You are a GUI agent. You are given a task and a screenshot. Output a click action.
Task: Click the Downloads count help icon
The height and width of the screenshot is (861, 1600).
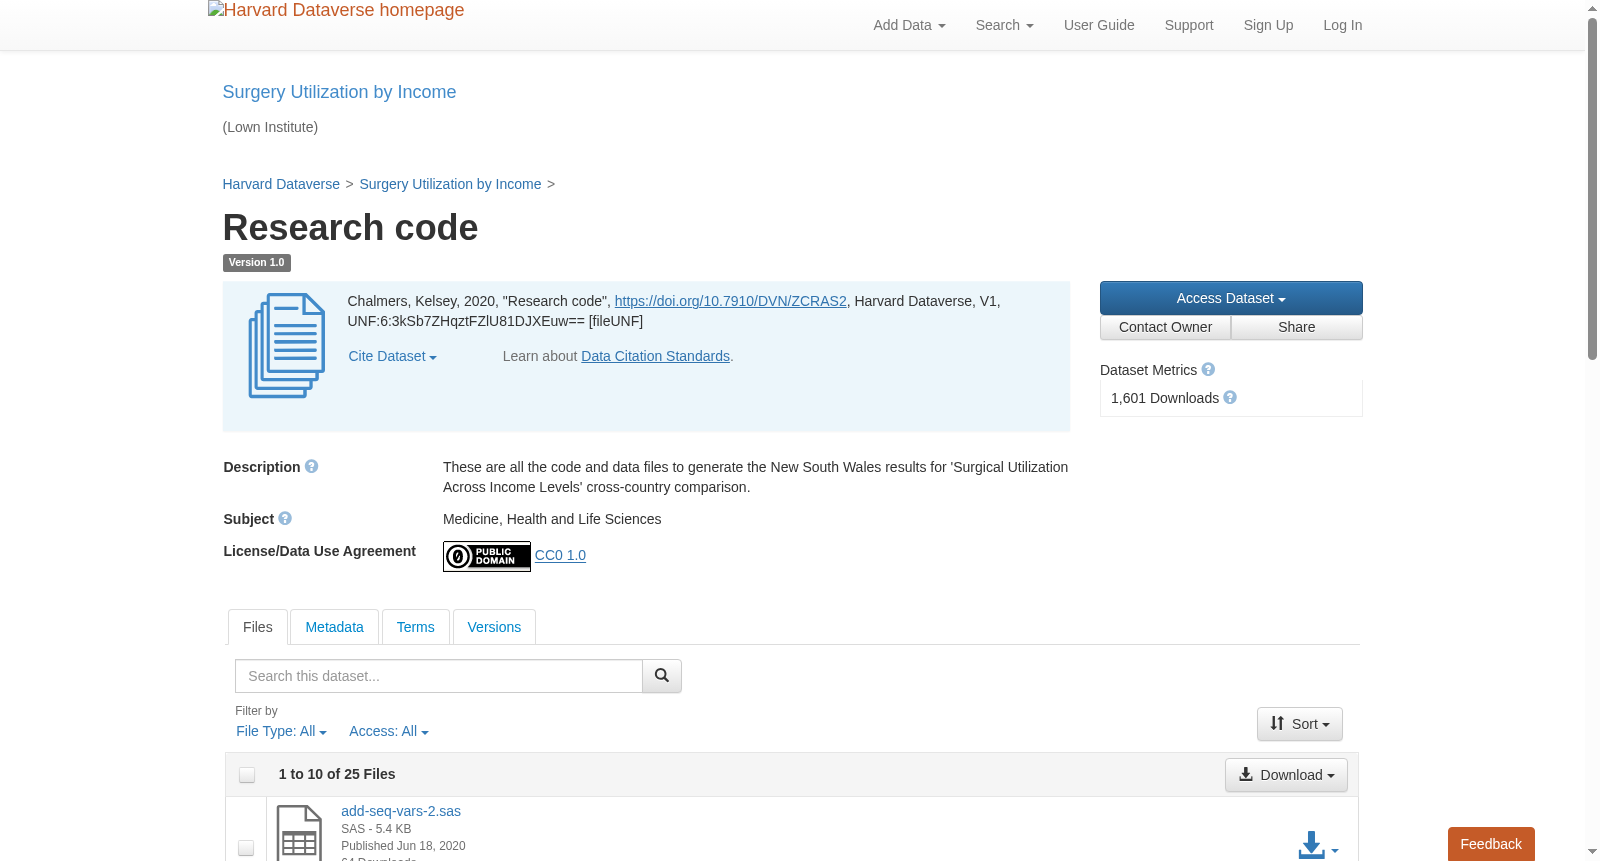point(1230,398)
